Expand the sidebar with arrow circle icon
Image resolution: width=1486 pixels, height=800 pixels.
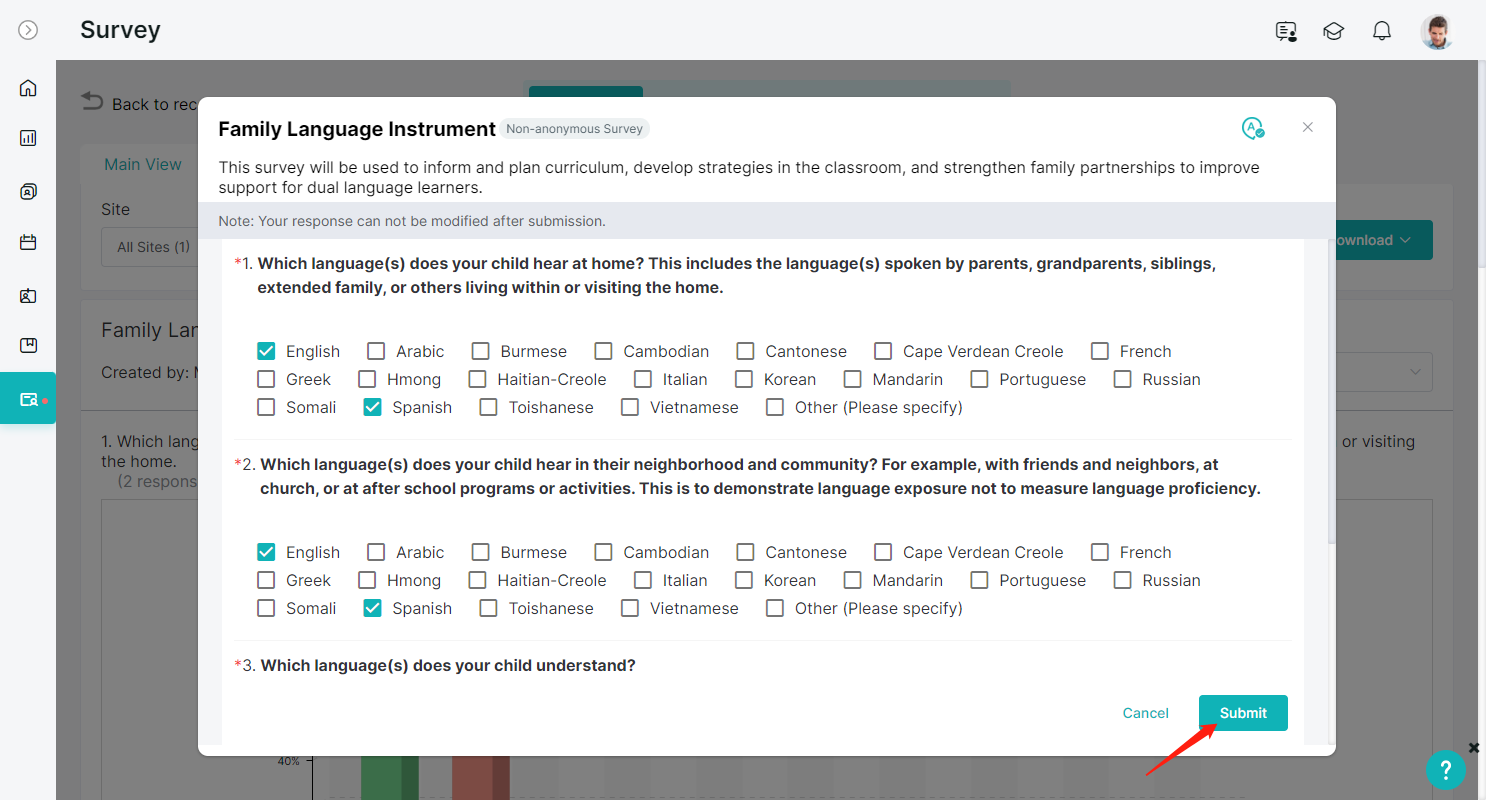[x=28, y=30]
